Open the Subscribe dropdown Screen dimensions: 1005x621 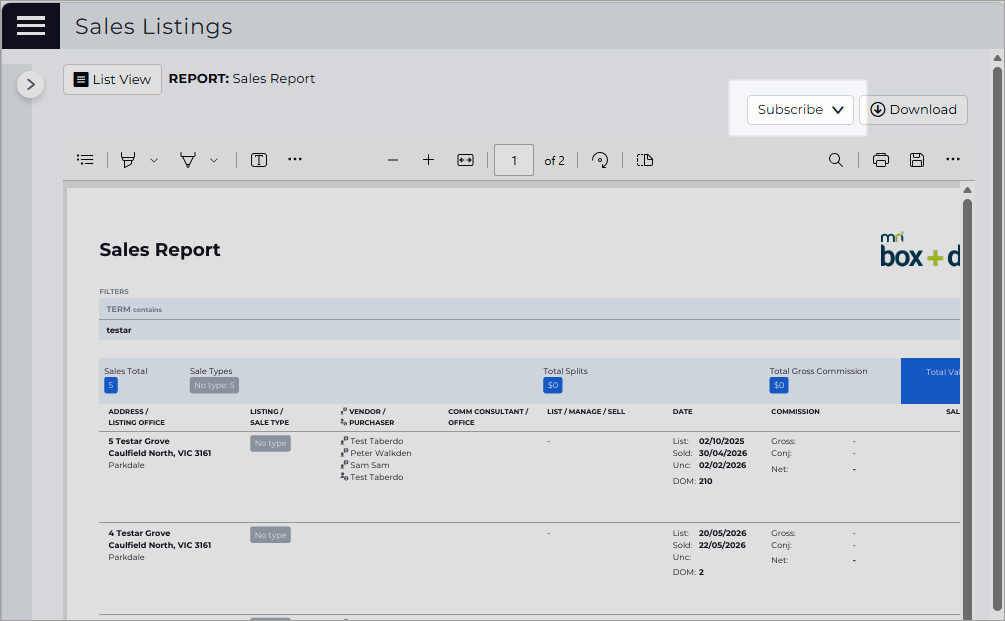(x=800, y=110)
